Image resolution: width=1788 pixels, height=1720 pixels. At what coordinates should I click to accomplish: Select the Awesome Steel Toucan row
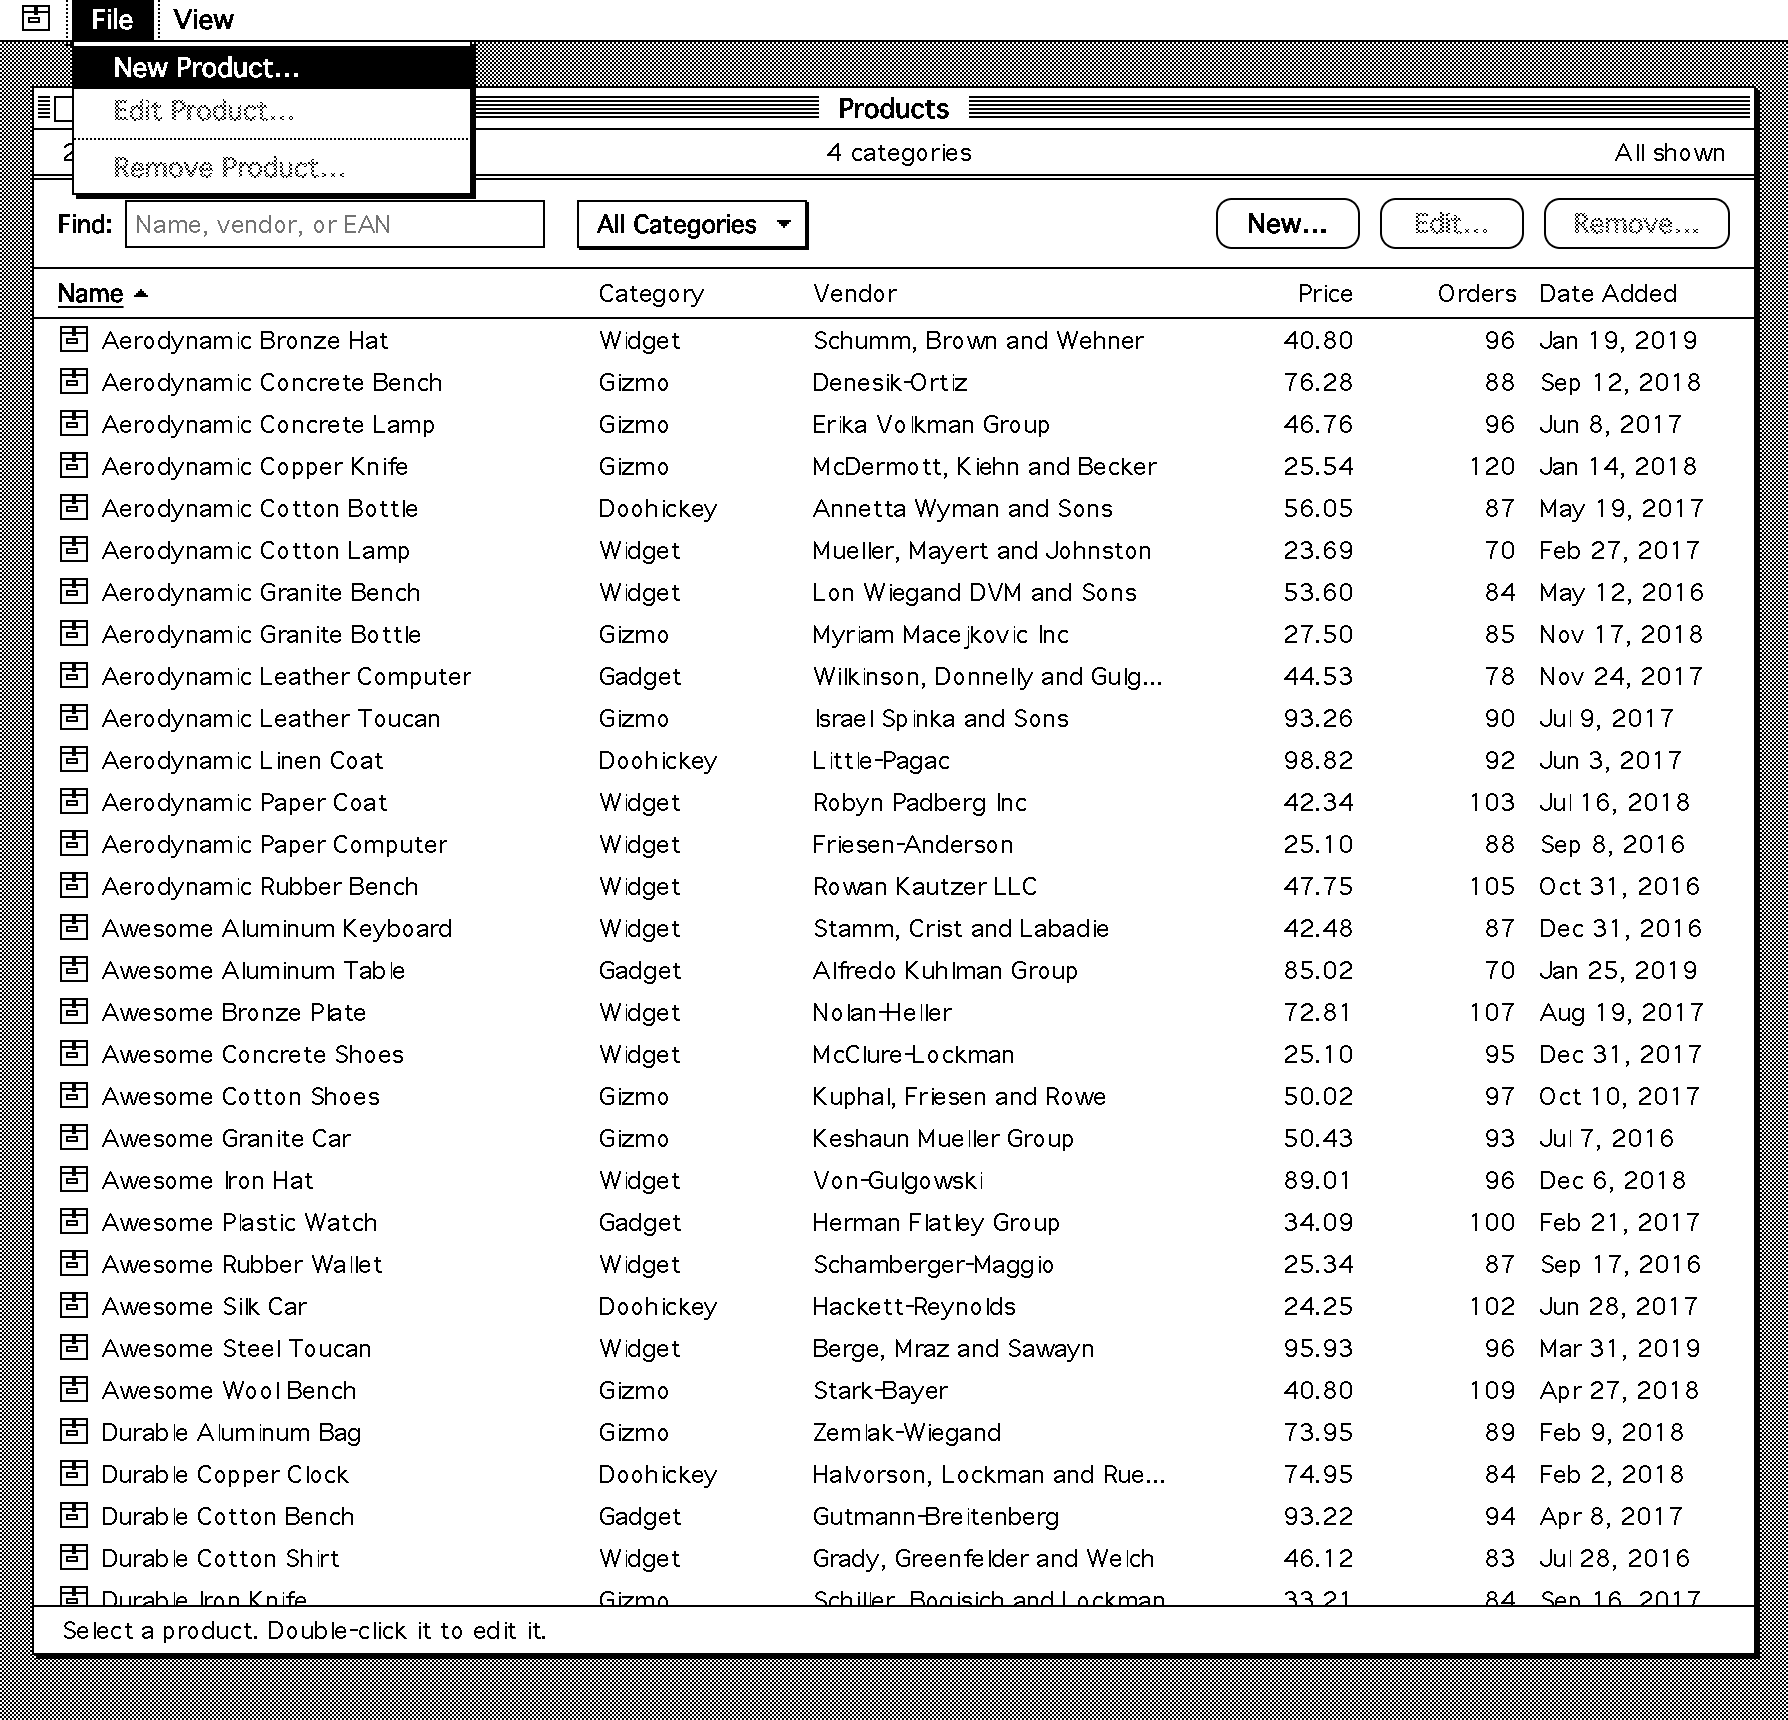(x=894, y=1348)
